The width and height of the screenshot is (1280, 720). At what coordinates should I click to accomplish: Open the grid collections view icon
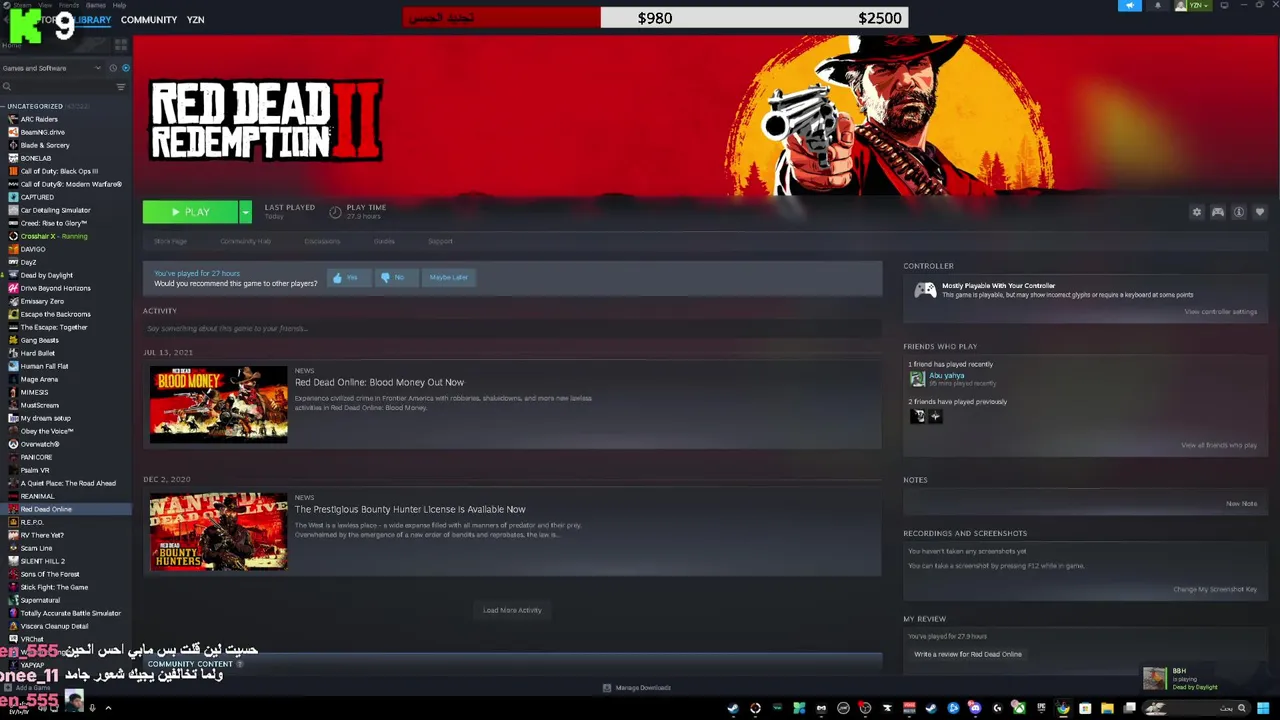point(121,45)
